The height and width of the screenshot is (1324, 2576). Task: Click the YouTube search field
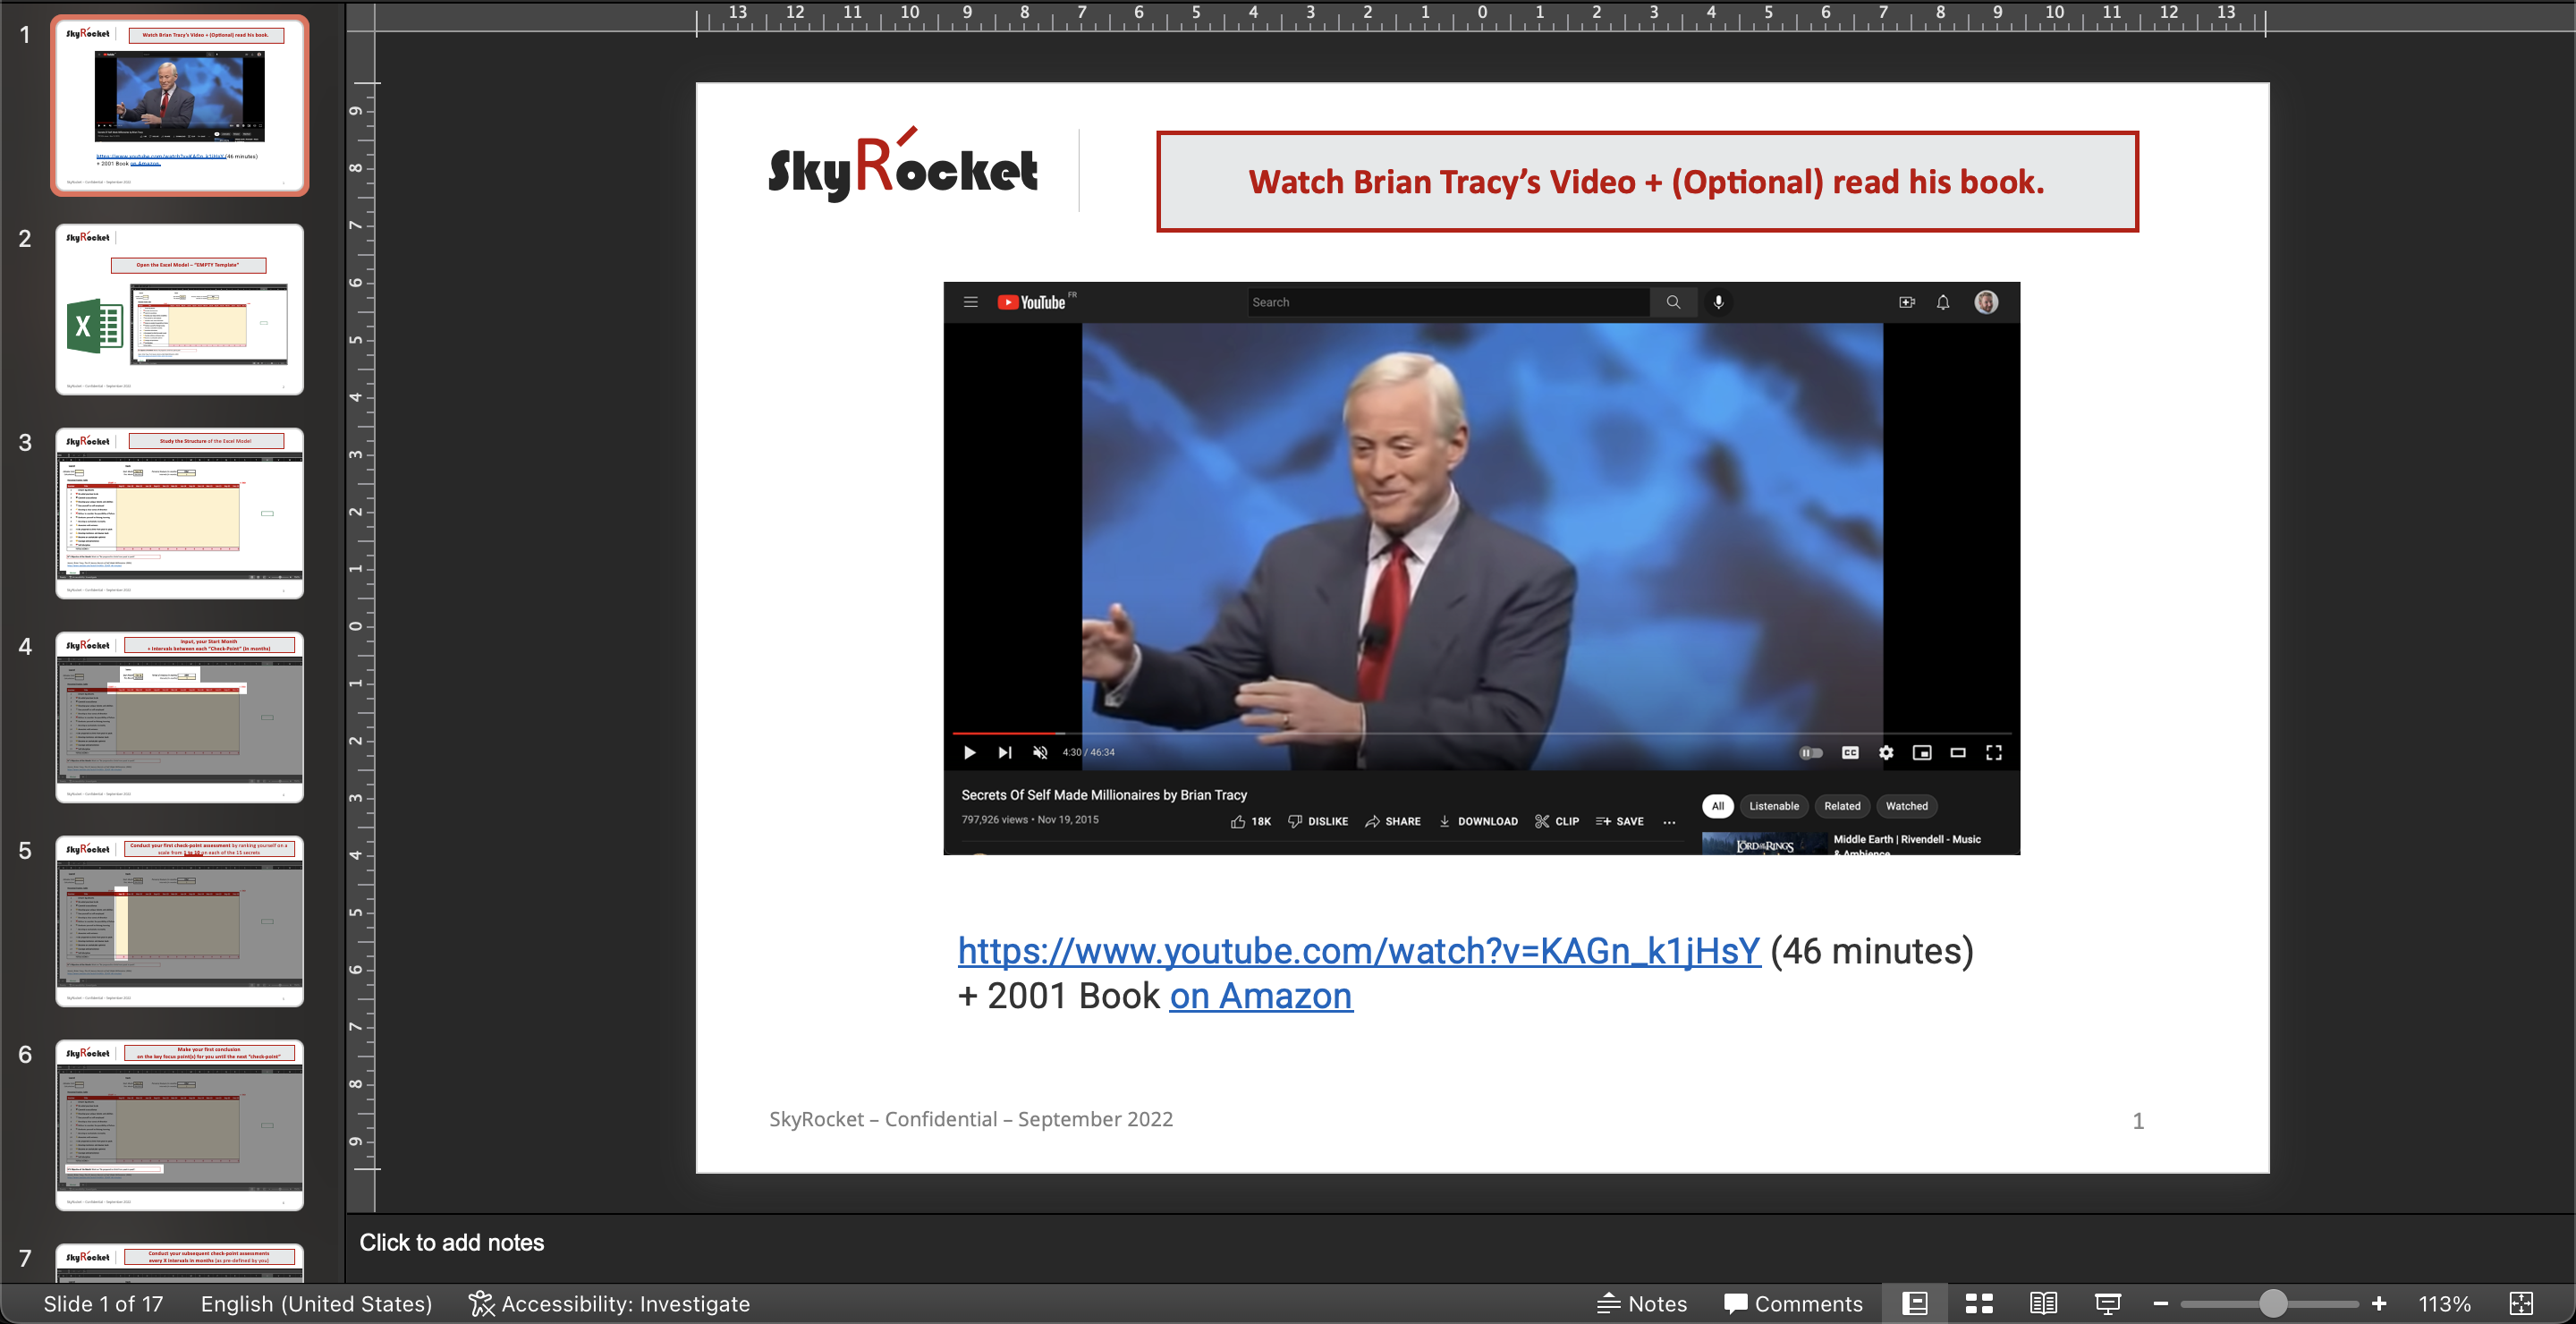[x=1448, y=302]
